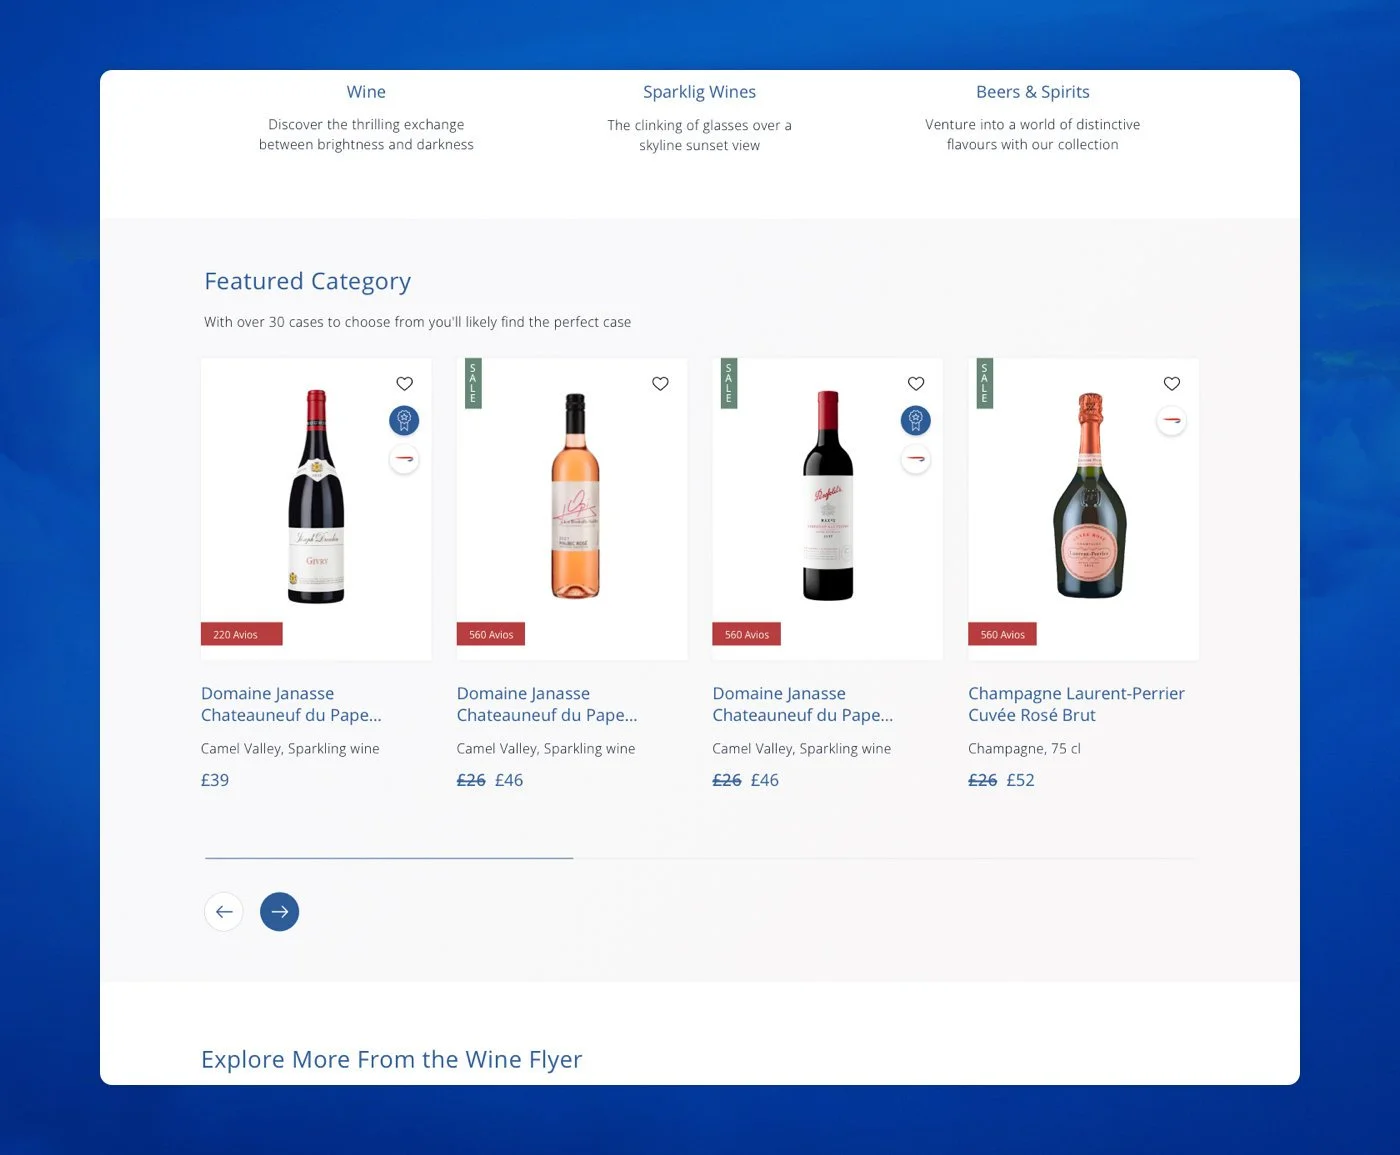Viewport: 1400px width, 1155px height.
Task: Click red speedmarque icon on Penfolds card
Action: [x=916, y=459]
